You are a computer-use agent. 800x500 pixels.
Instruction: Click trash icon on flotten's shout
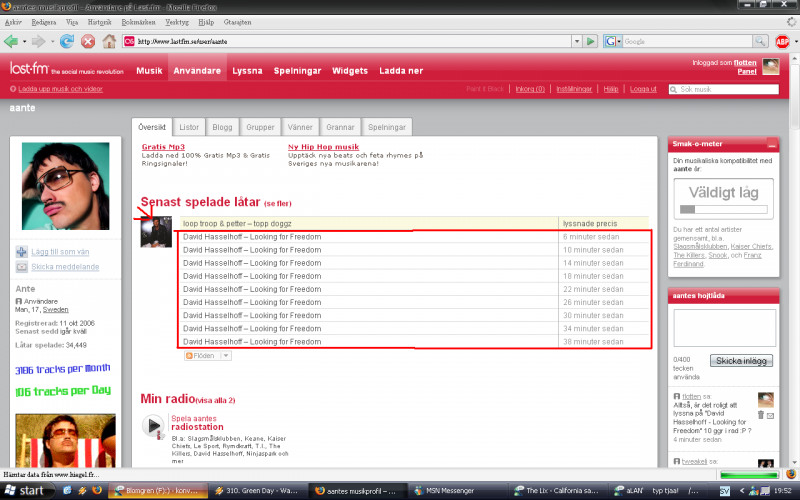click(761, 414)
